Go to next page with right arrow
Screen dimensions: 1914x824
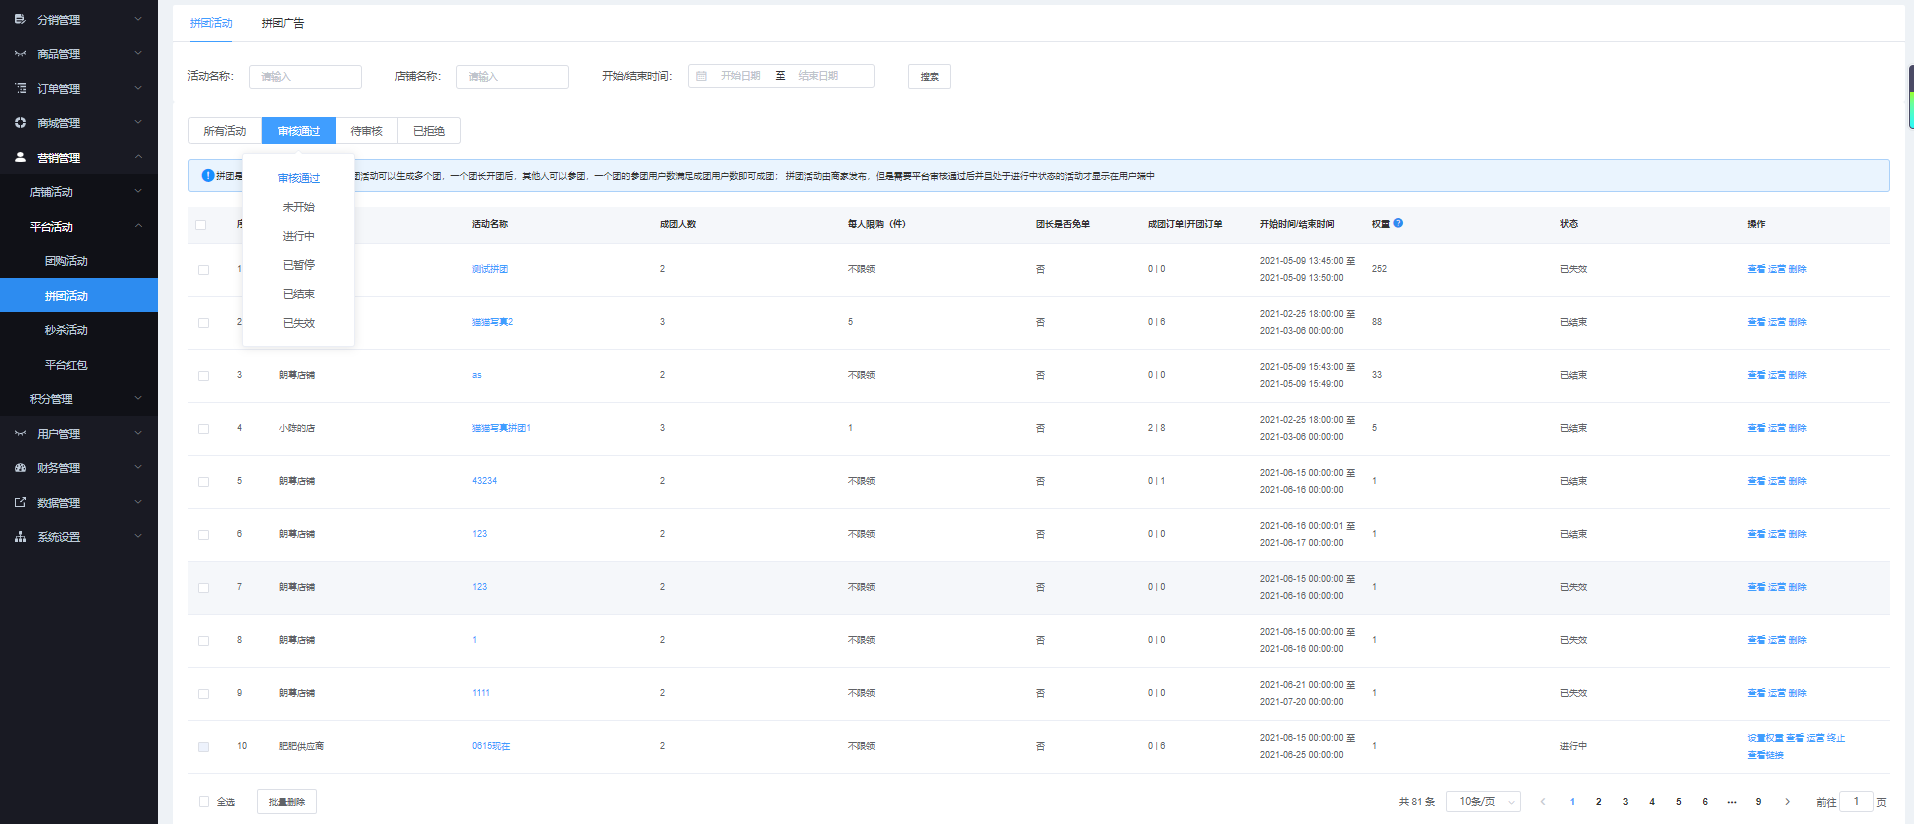click(x=1788, y=802)
